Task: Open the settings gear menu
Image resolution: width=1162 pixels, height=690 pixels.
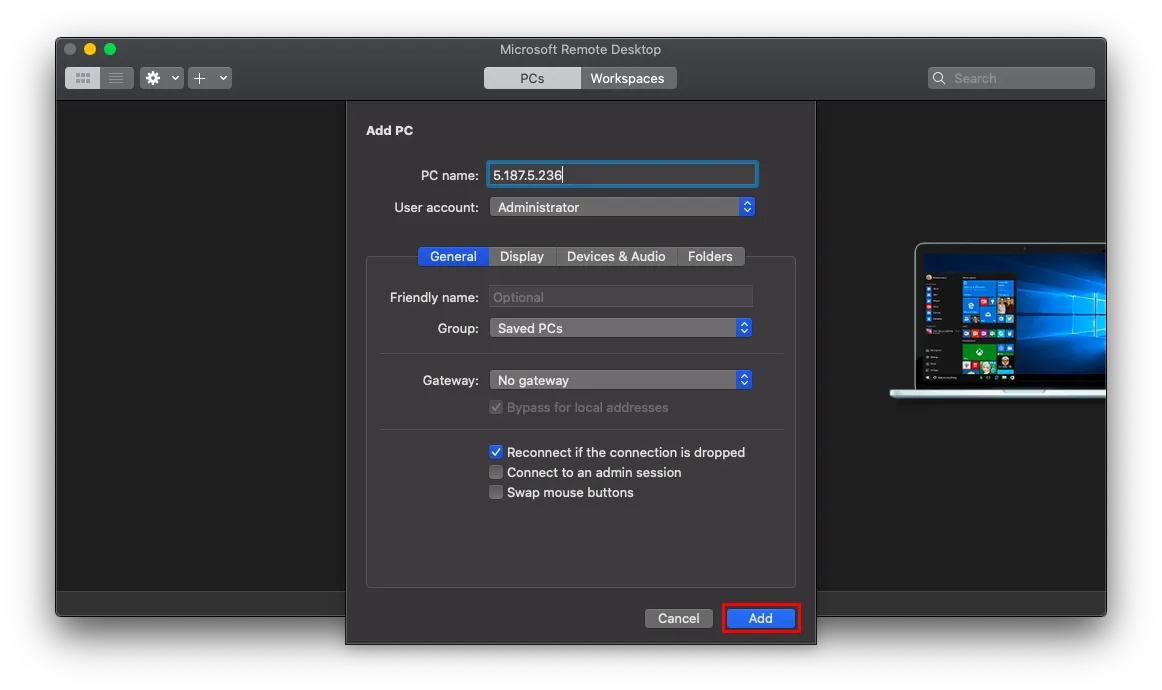Action: 154,78
